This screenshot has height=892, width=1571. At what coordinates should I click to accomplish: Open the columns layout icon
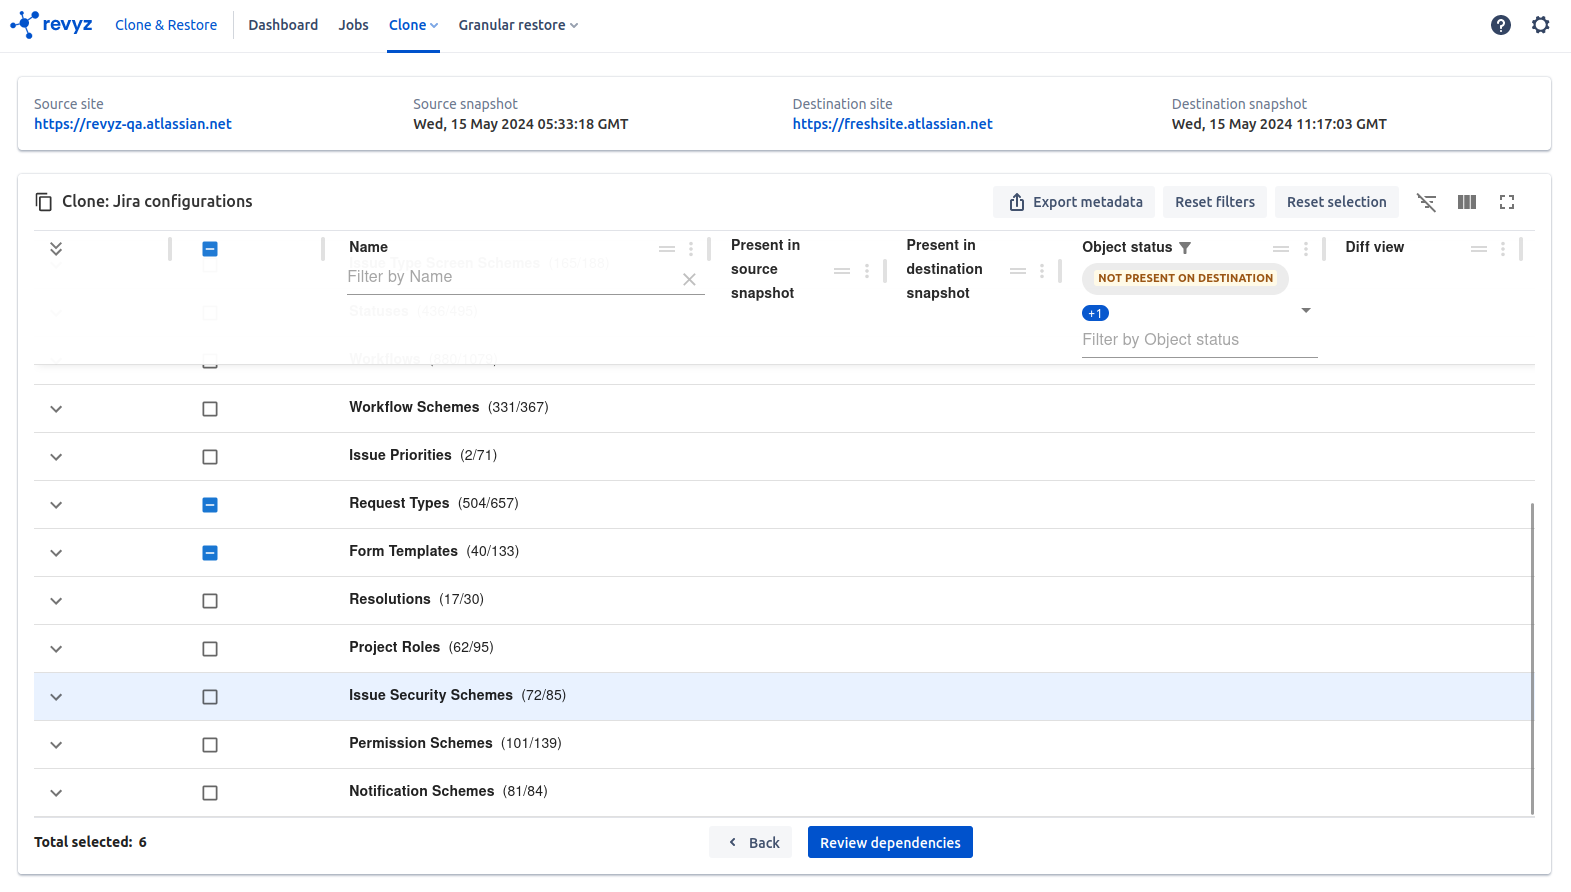pyautogui.click(x=1467, y=202)
